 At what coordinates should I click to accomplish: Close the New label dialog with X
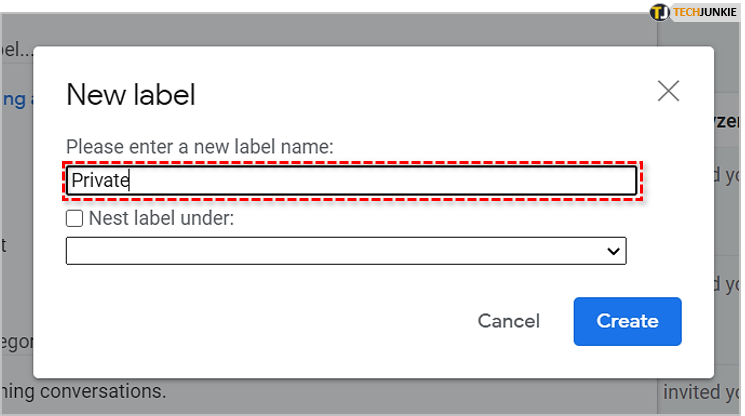coord(668,91)
